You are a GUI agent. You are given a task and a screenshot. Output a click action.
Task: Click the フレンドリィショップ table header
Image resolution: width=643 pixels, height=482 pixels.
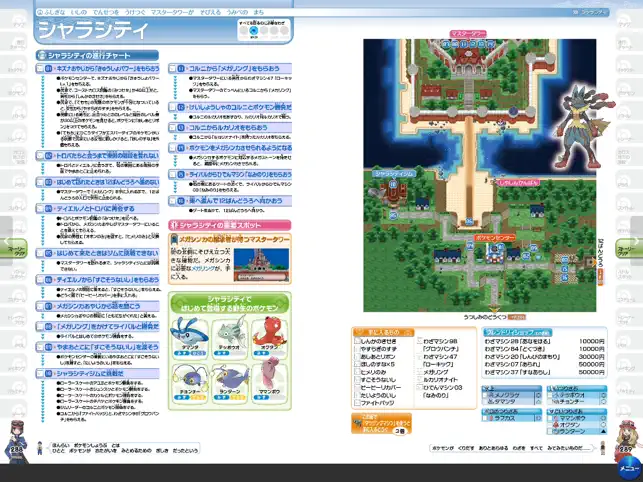pos(517,333)
